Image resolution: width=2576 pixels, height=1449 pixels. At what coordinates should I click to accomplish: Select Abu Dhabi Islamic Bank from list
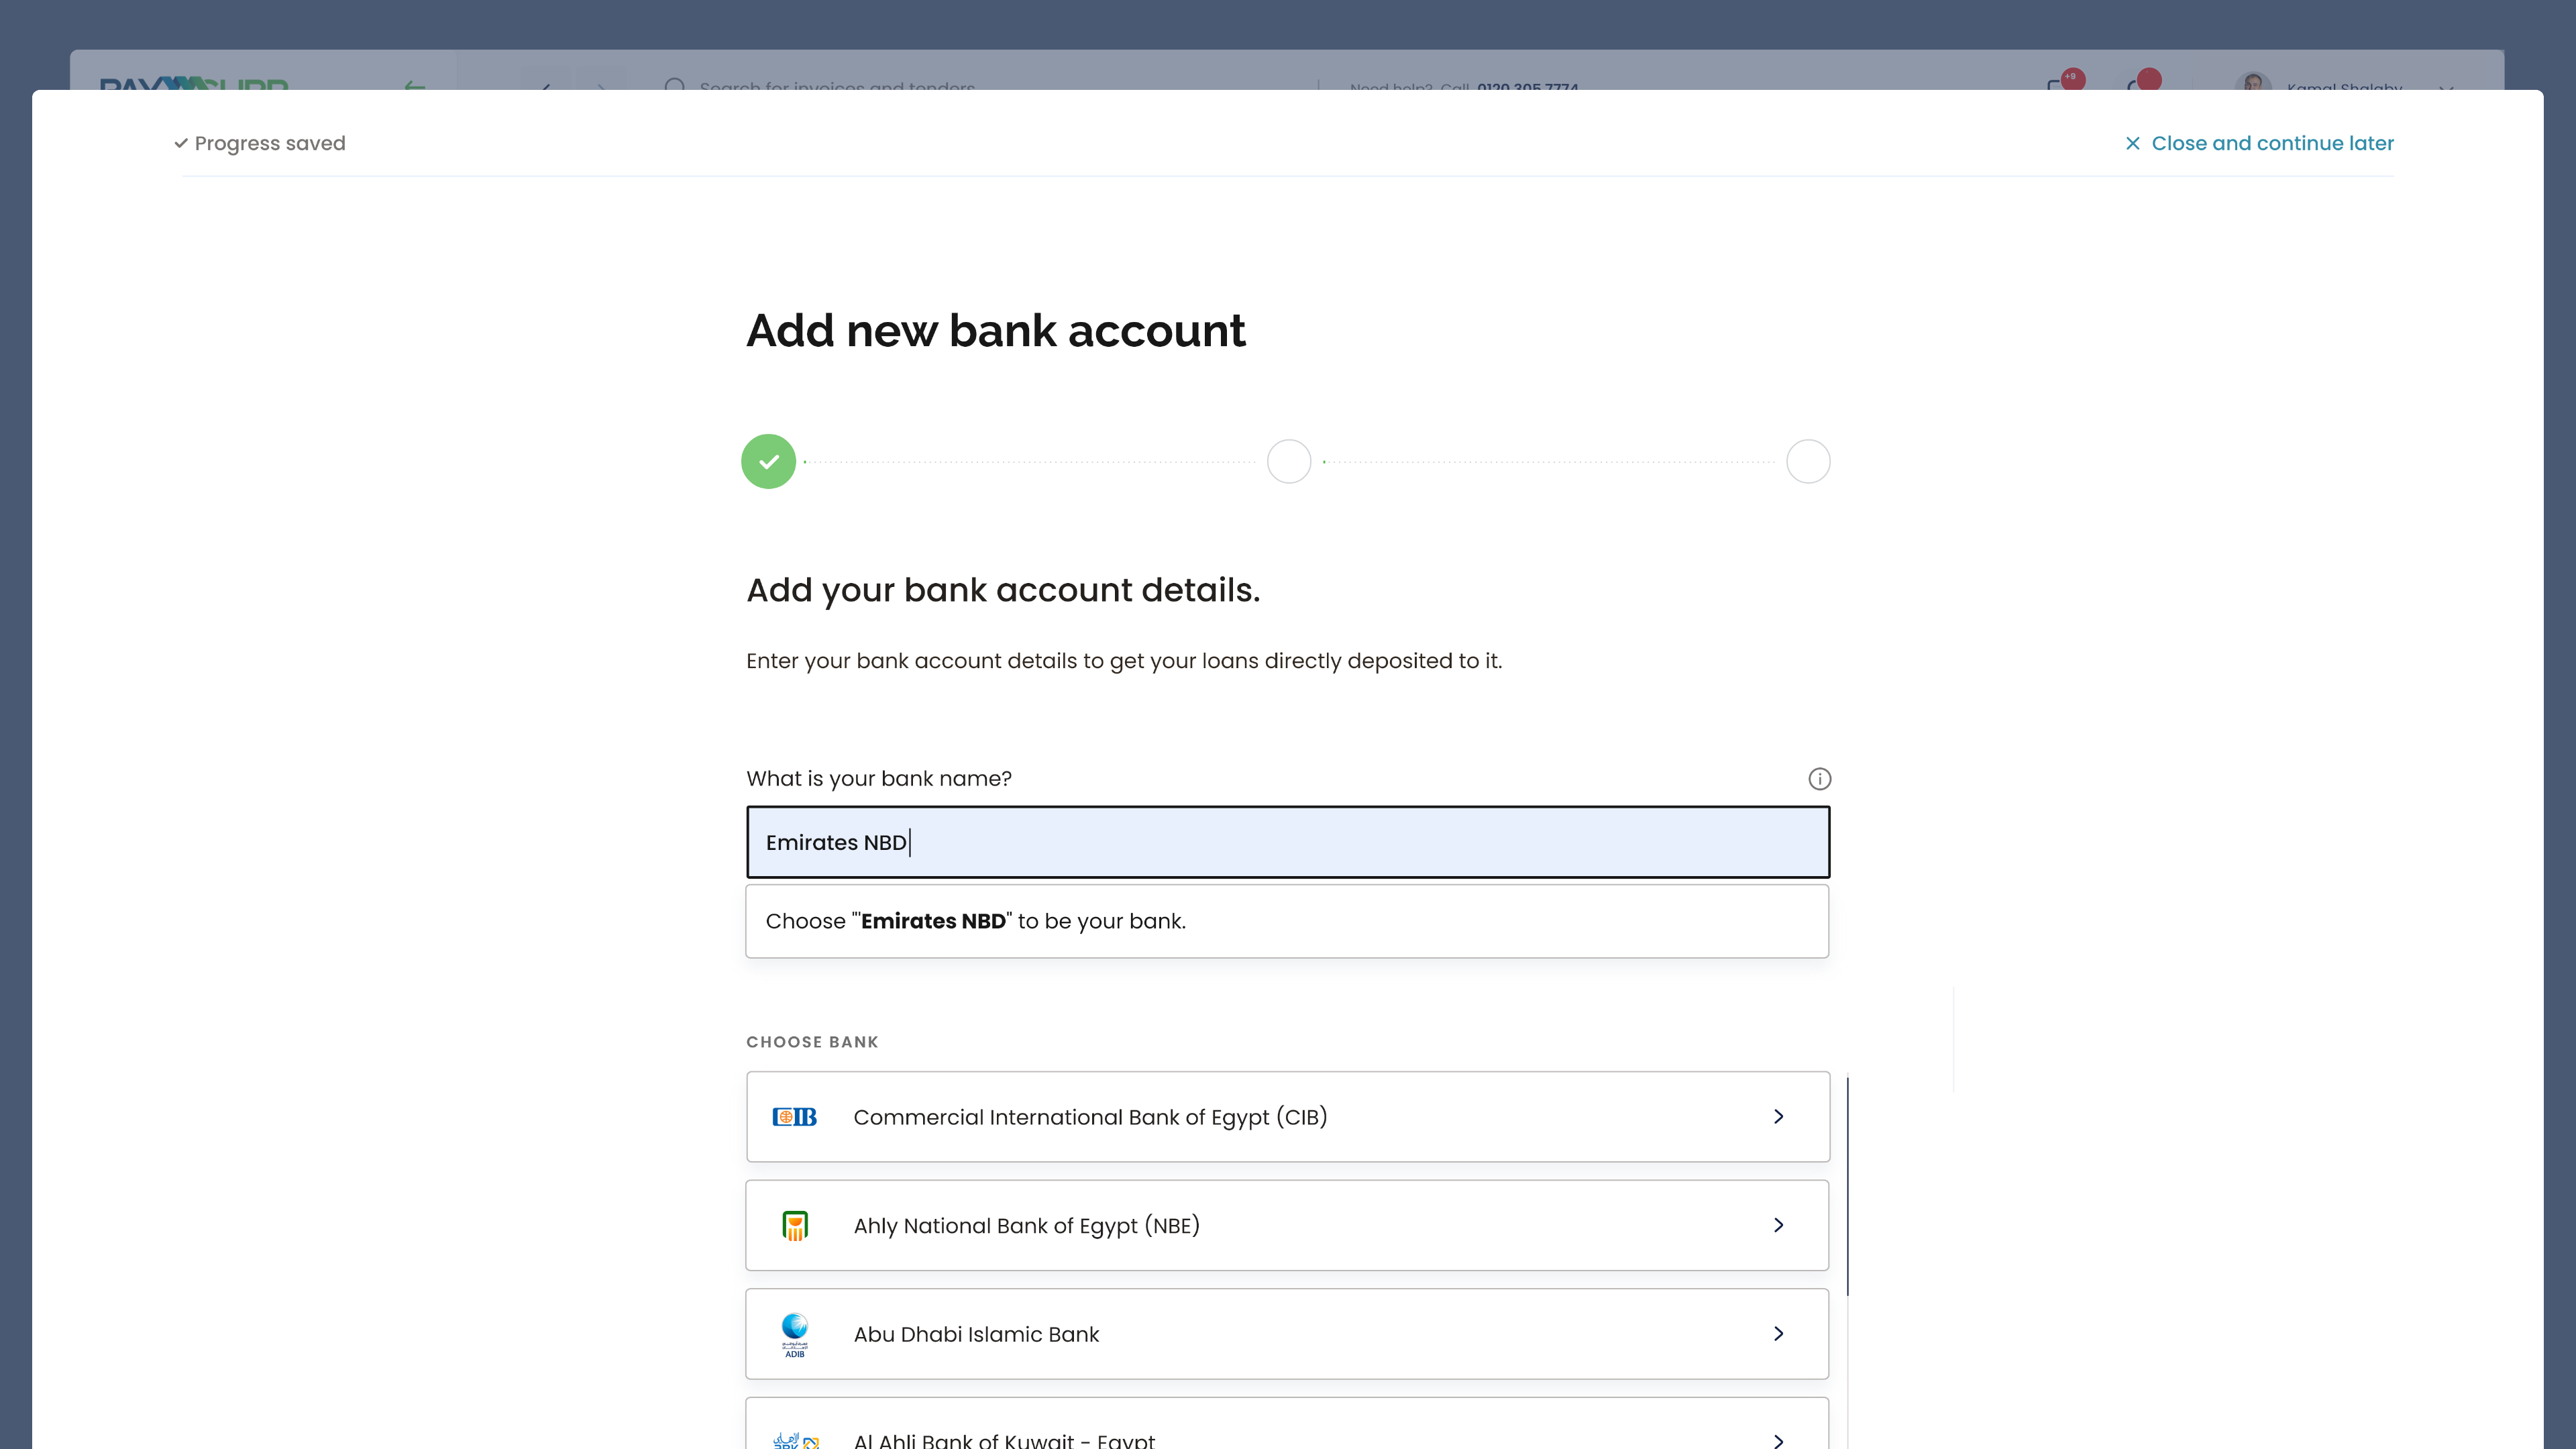[976, 1334]
